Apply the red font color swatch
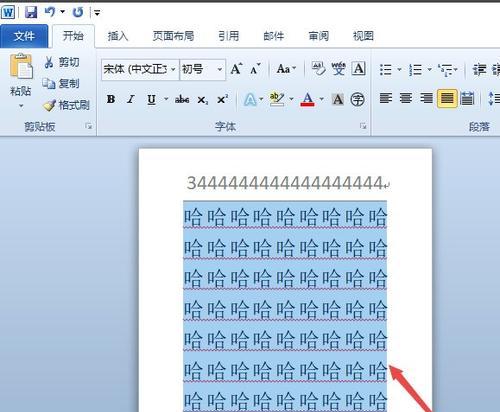 307,99
